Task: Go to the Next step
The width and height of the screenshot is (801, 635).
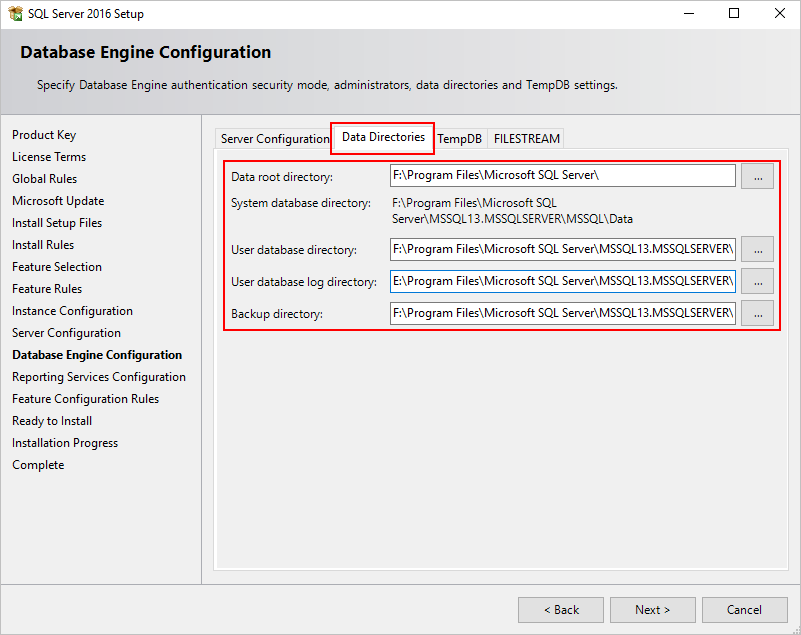Action: tap(652, 610)
